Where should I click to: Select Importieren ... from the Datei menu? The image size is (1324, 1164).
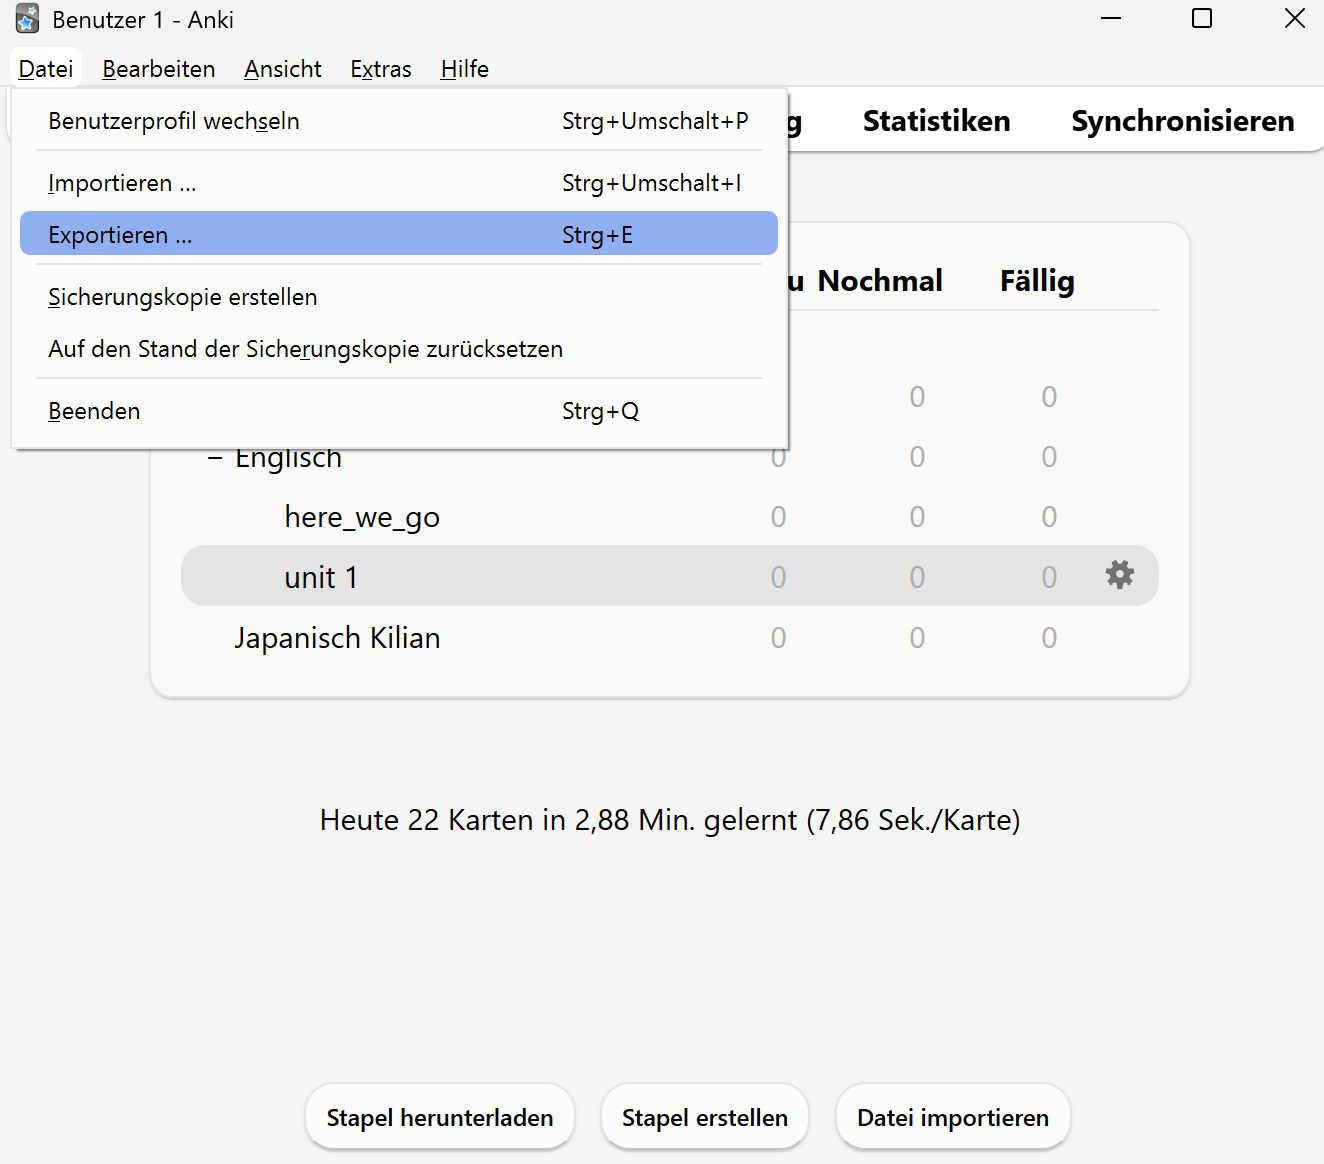tap(399, 183)
